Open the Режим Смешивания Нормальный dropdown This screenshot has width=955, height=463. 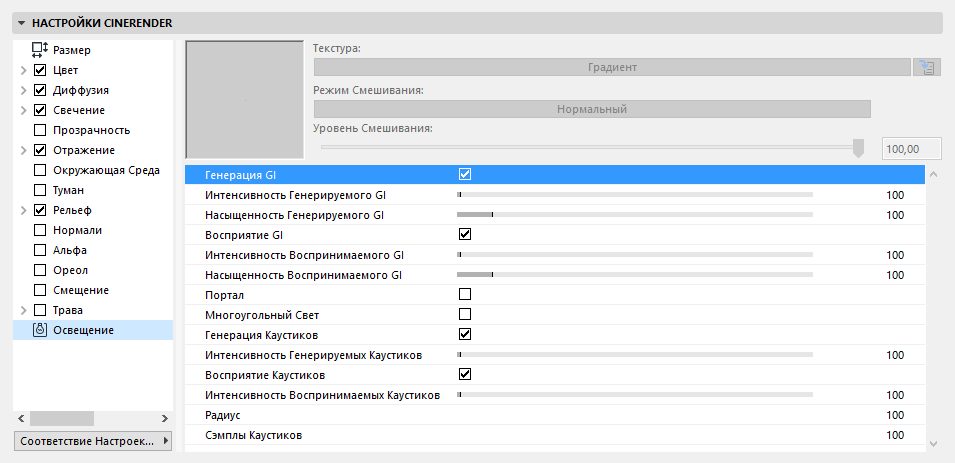[592, 109]
